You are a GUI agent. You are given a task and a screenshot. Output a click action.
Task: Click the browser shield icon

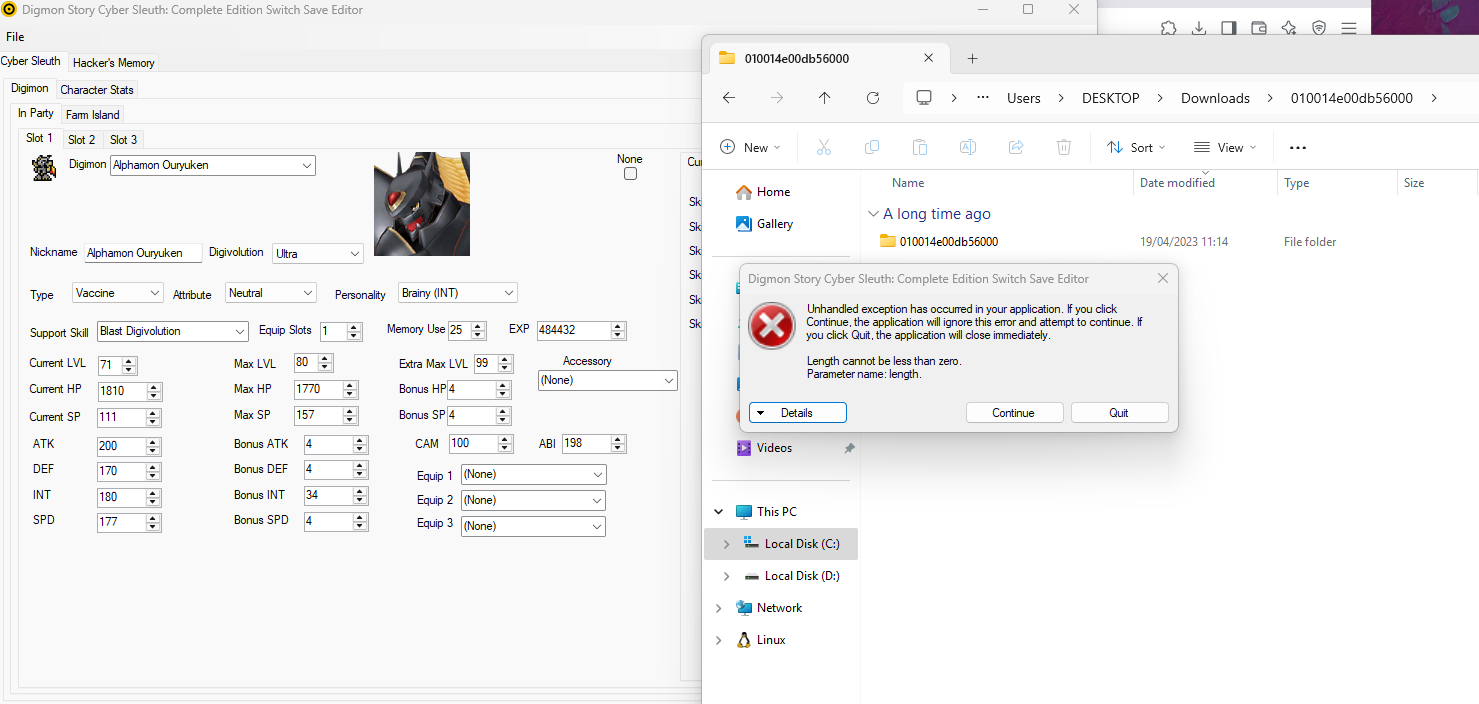coord(1319,28)
